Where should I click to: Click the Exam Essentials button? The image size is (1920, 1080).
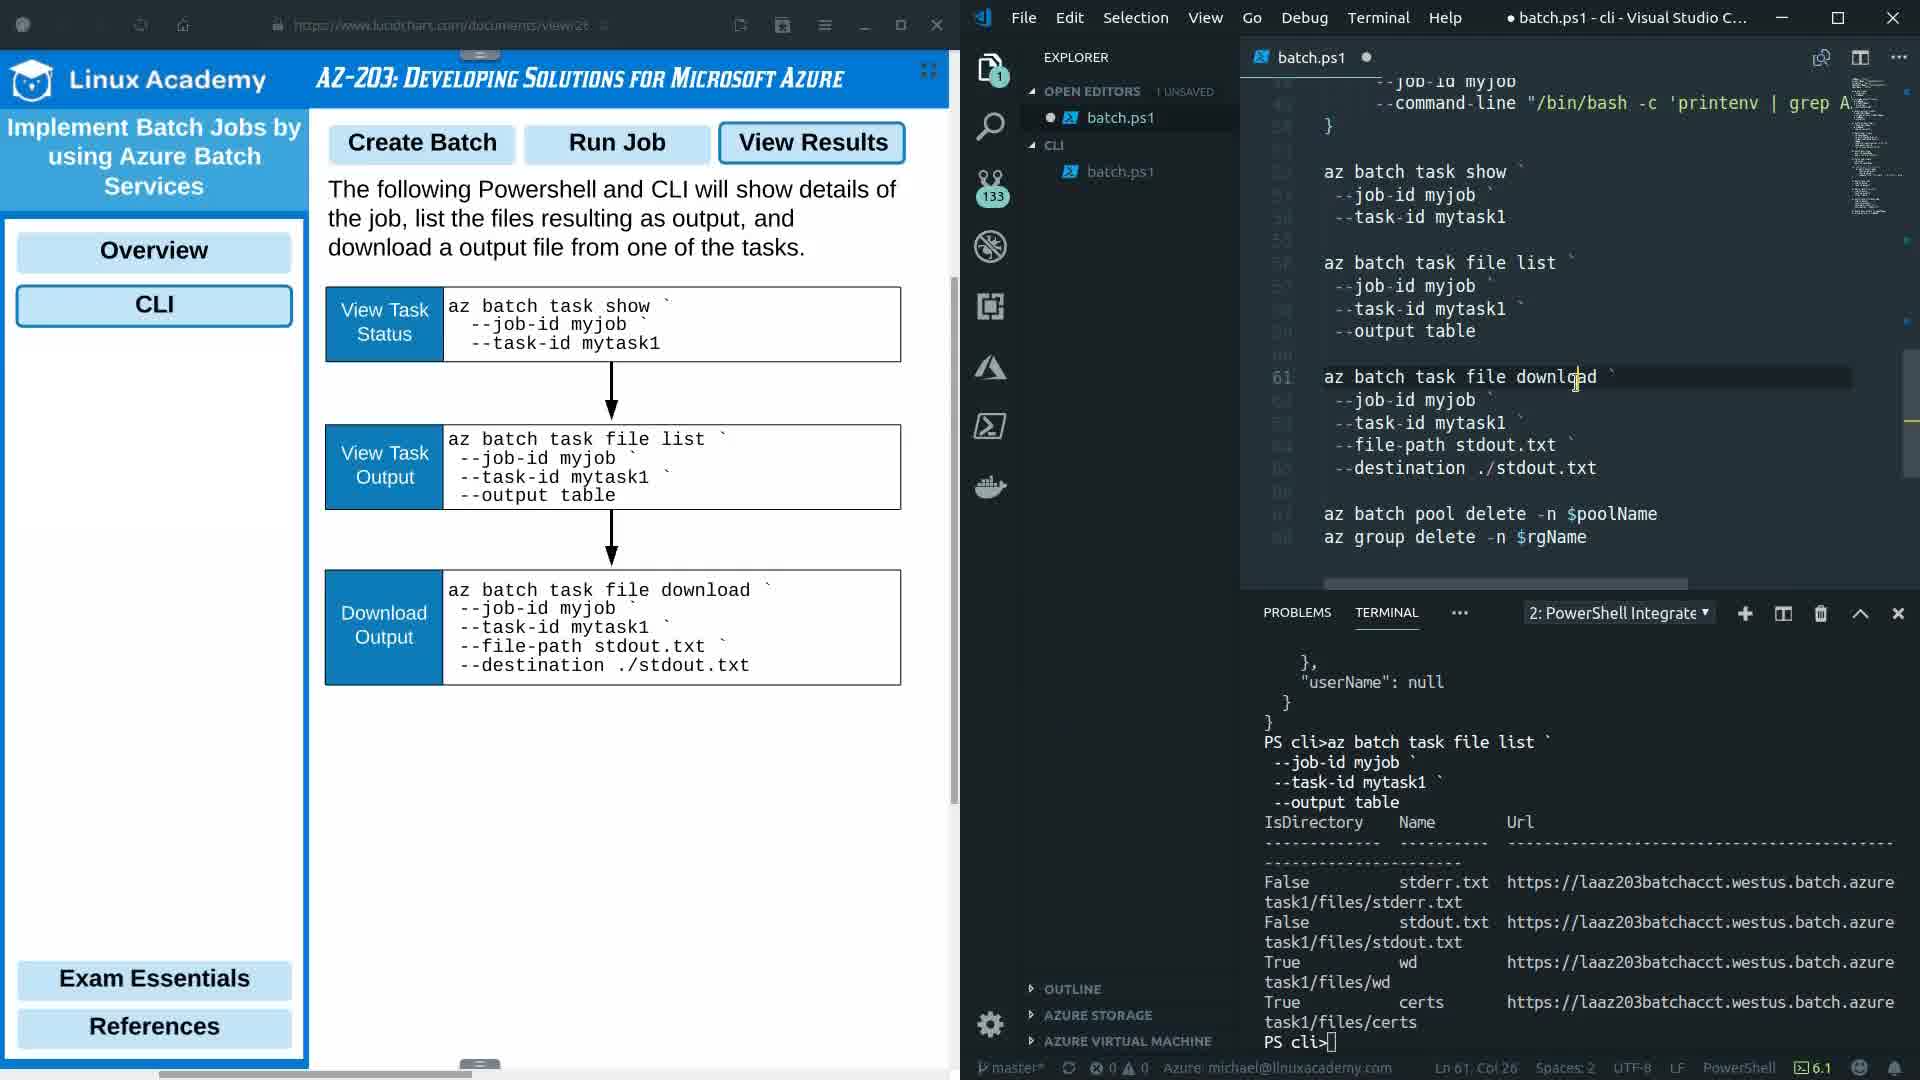154,979
